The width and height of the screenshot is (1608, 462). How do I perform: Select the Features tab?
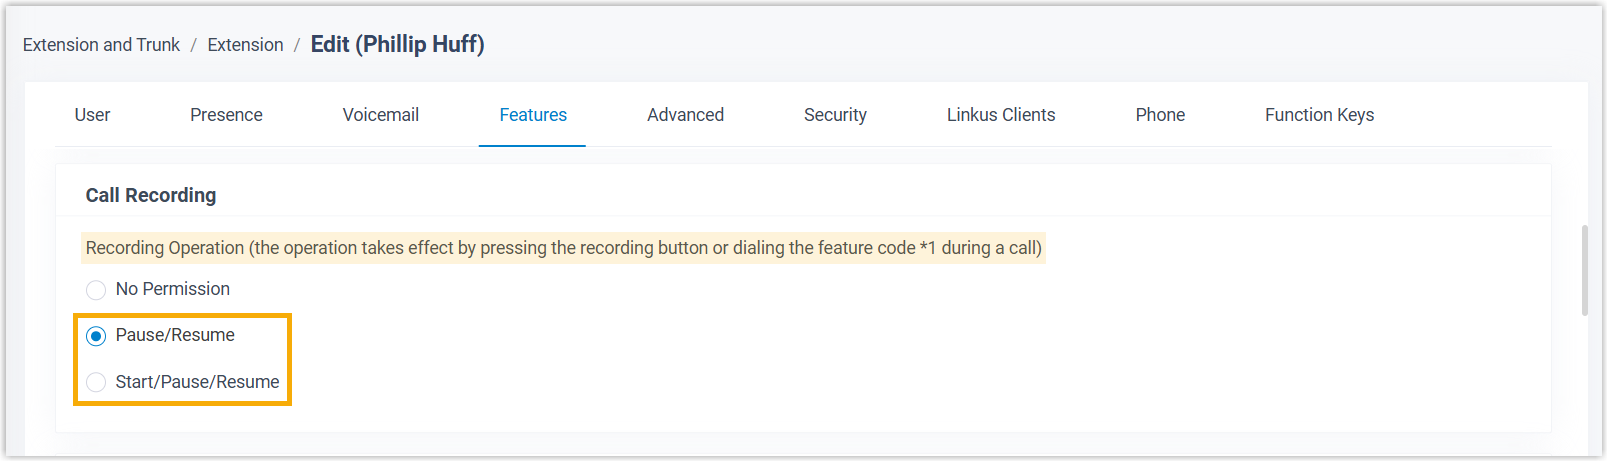[532, 115]
